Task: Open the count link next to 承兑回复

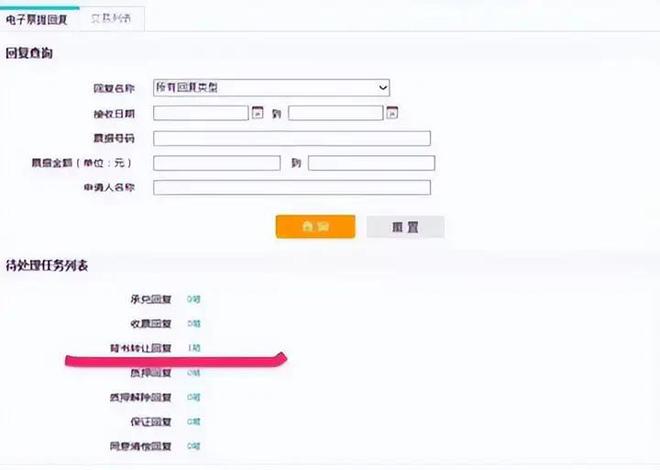Action: tap(194, 299)
